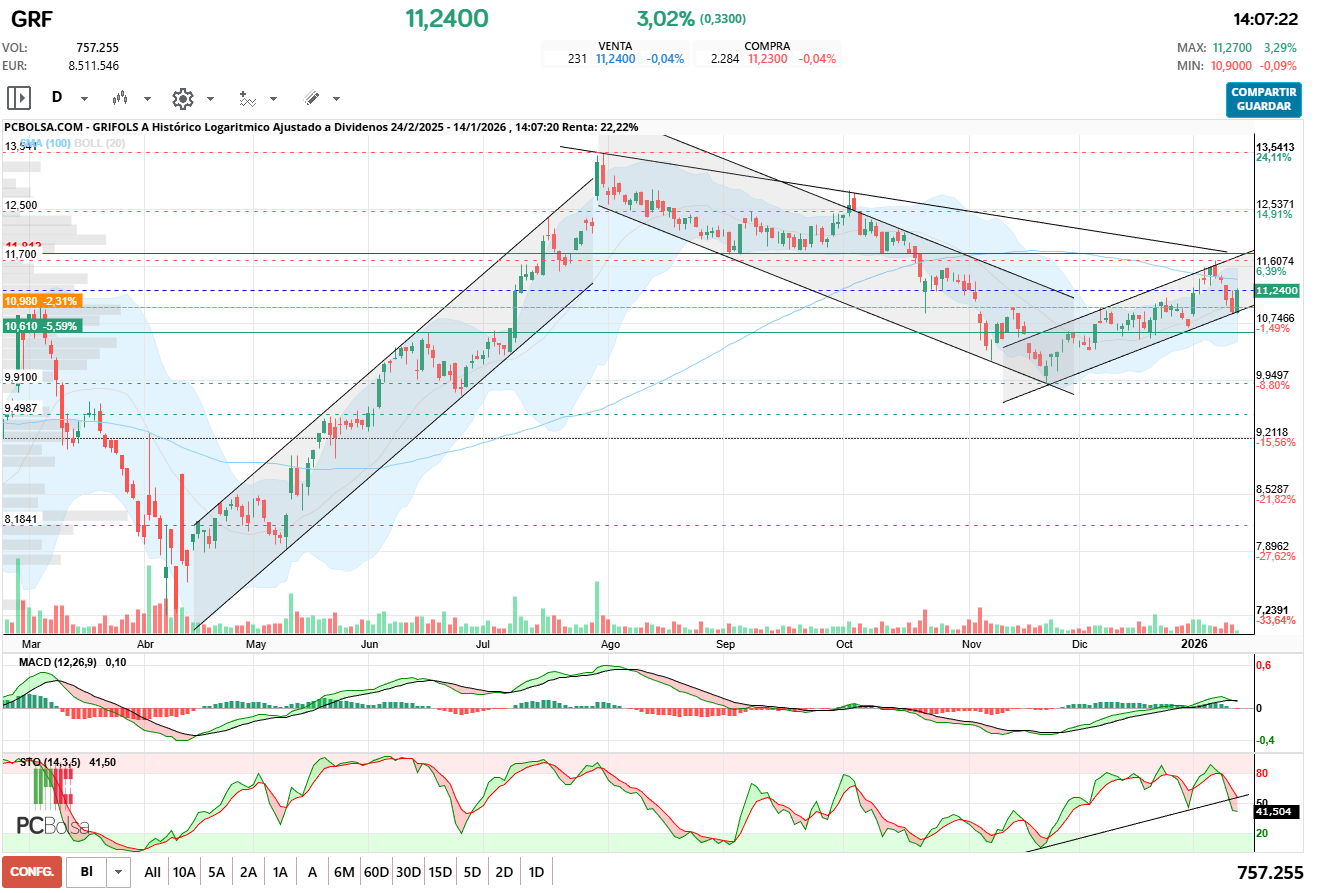1317x893 pixels.
Task: Click the 3,02% change value
Action: (x=665, y=19)
